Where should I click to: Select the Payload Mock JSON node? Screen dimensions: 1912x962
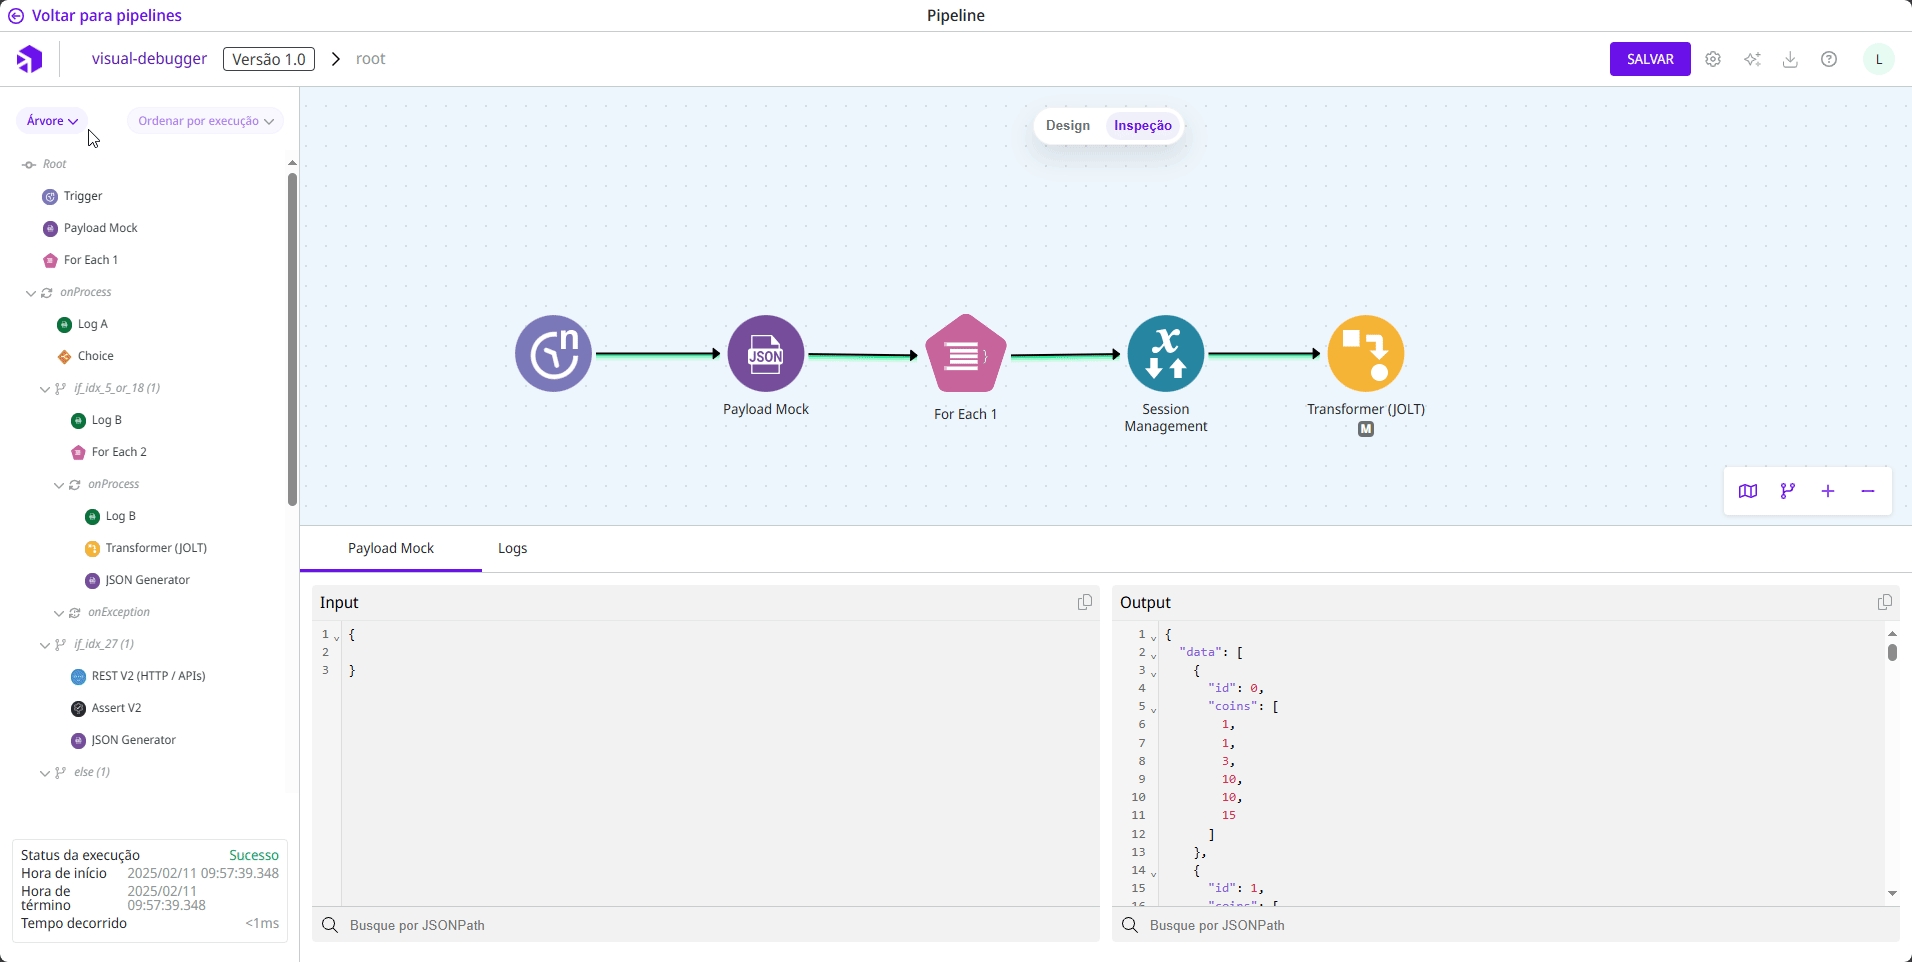(x=765, y=353)
